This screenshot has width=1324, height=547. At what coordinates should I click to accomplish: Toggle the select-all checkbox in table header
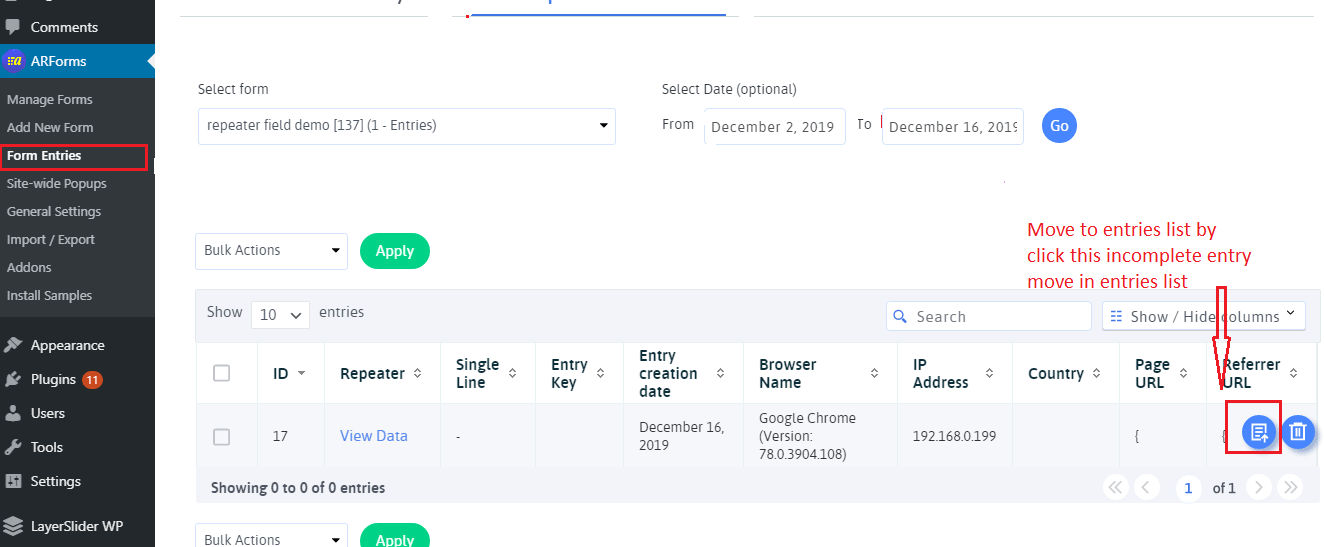[222, 373]
